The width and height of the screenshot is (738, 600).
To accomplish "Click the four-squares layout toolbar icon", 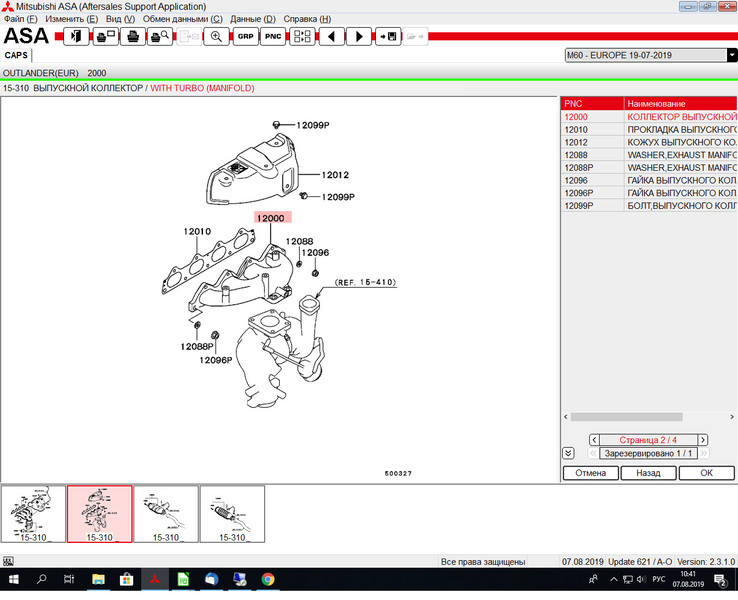I will click(302, 36).
